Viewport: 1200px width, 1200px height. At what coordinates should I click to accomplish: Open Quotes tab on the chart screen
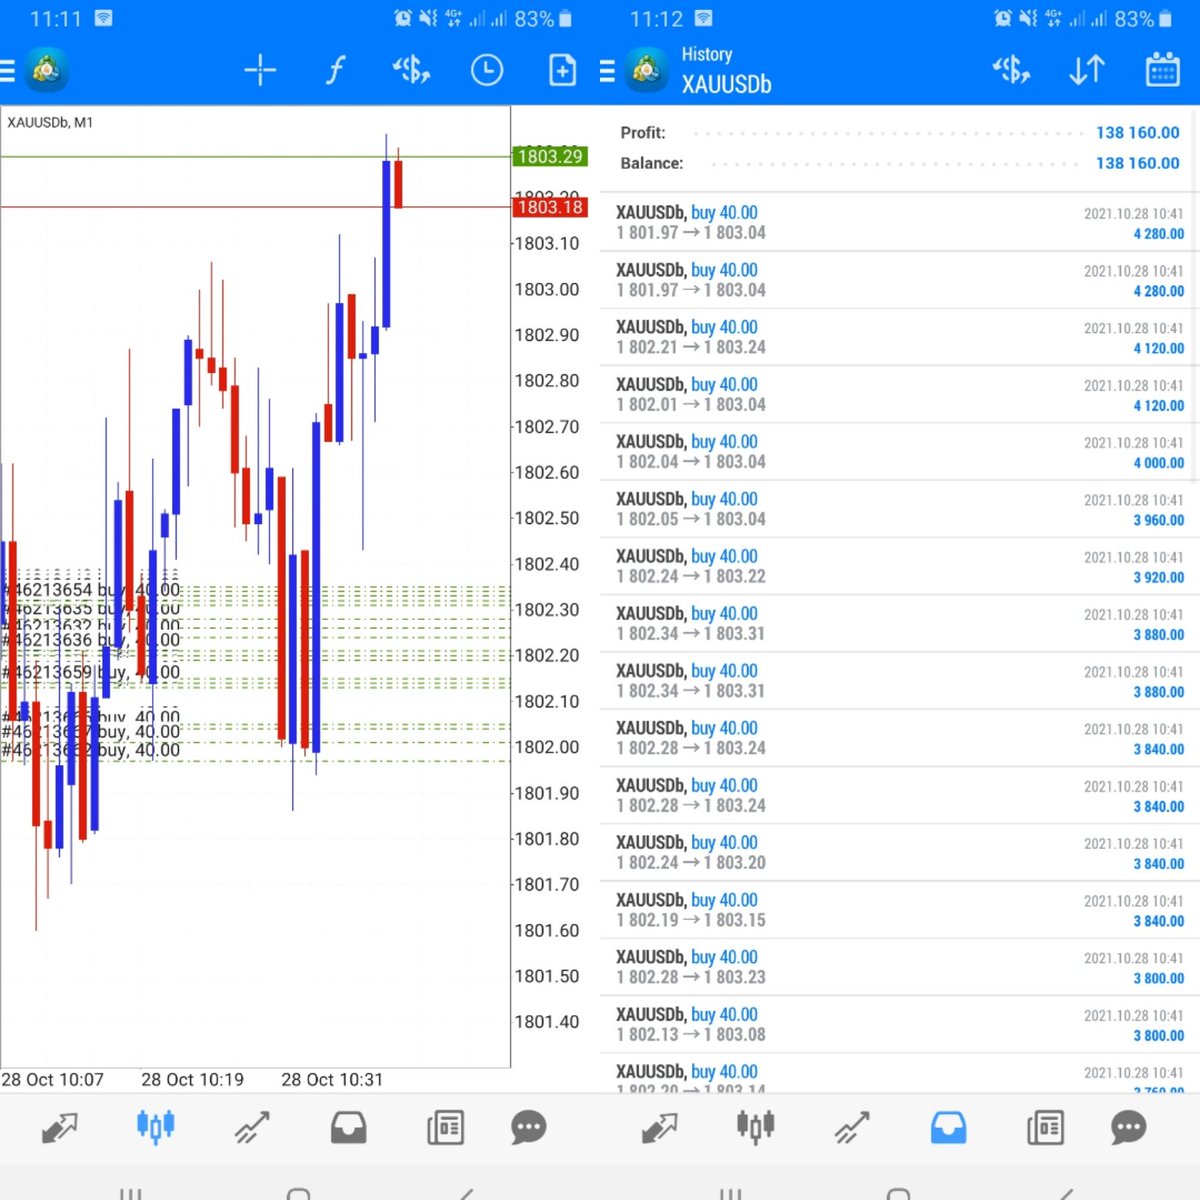pyautogui.click(x=59, y=1128)
